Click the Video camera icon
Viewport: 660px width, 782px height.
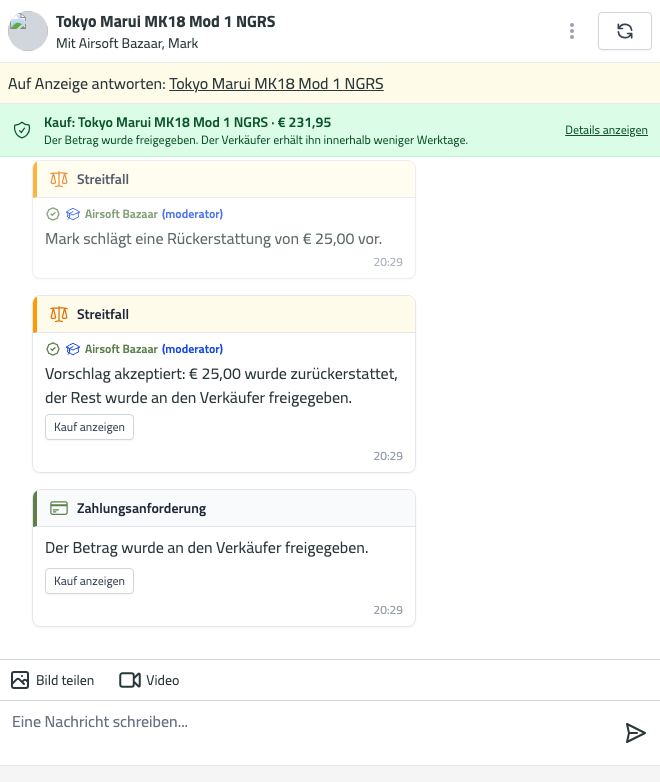pos(130,680)
